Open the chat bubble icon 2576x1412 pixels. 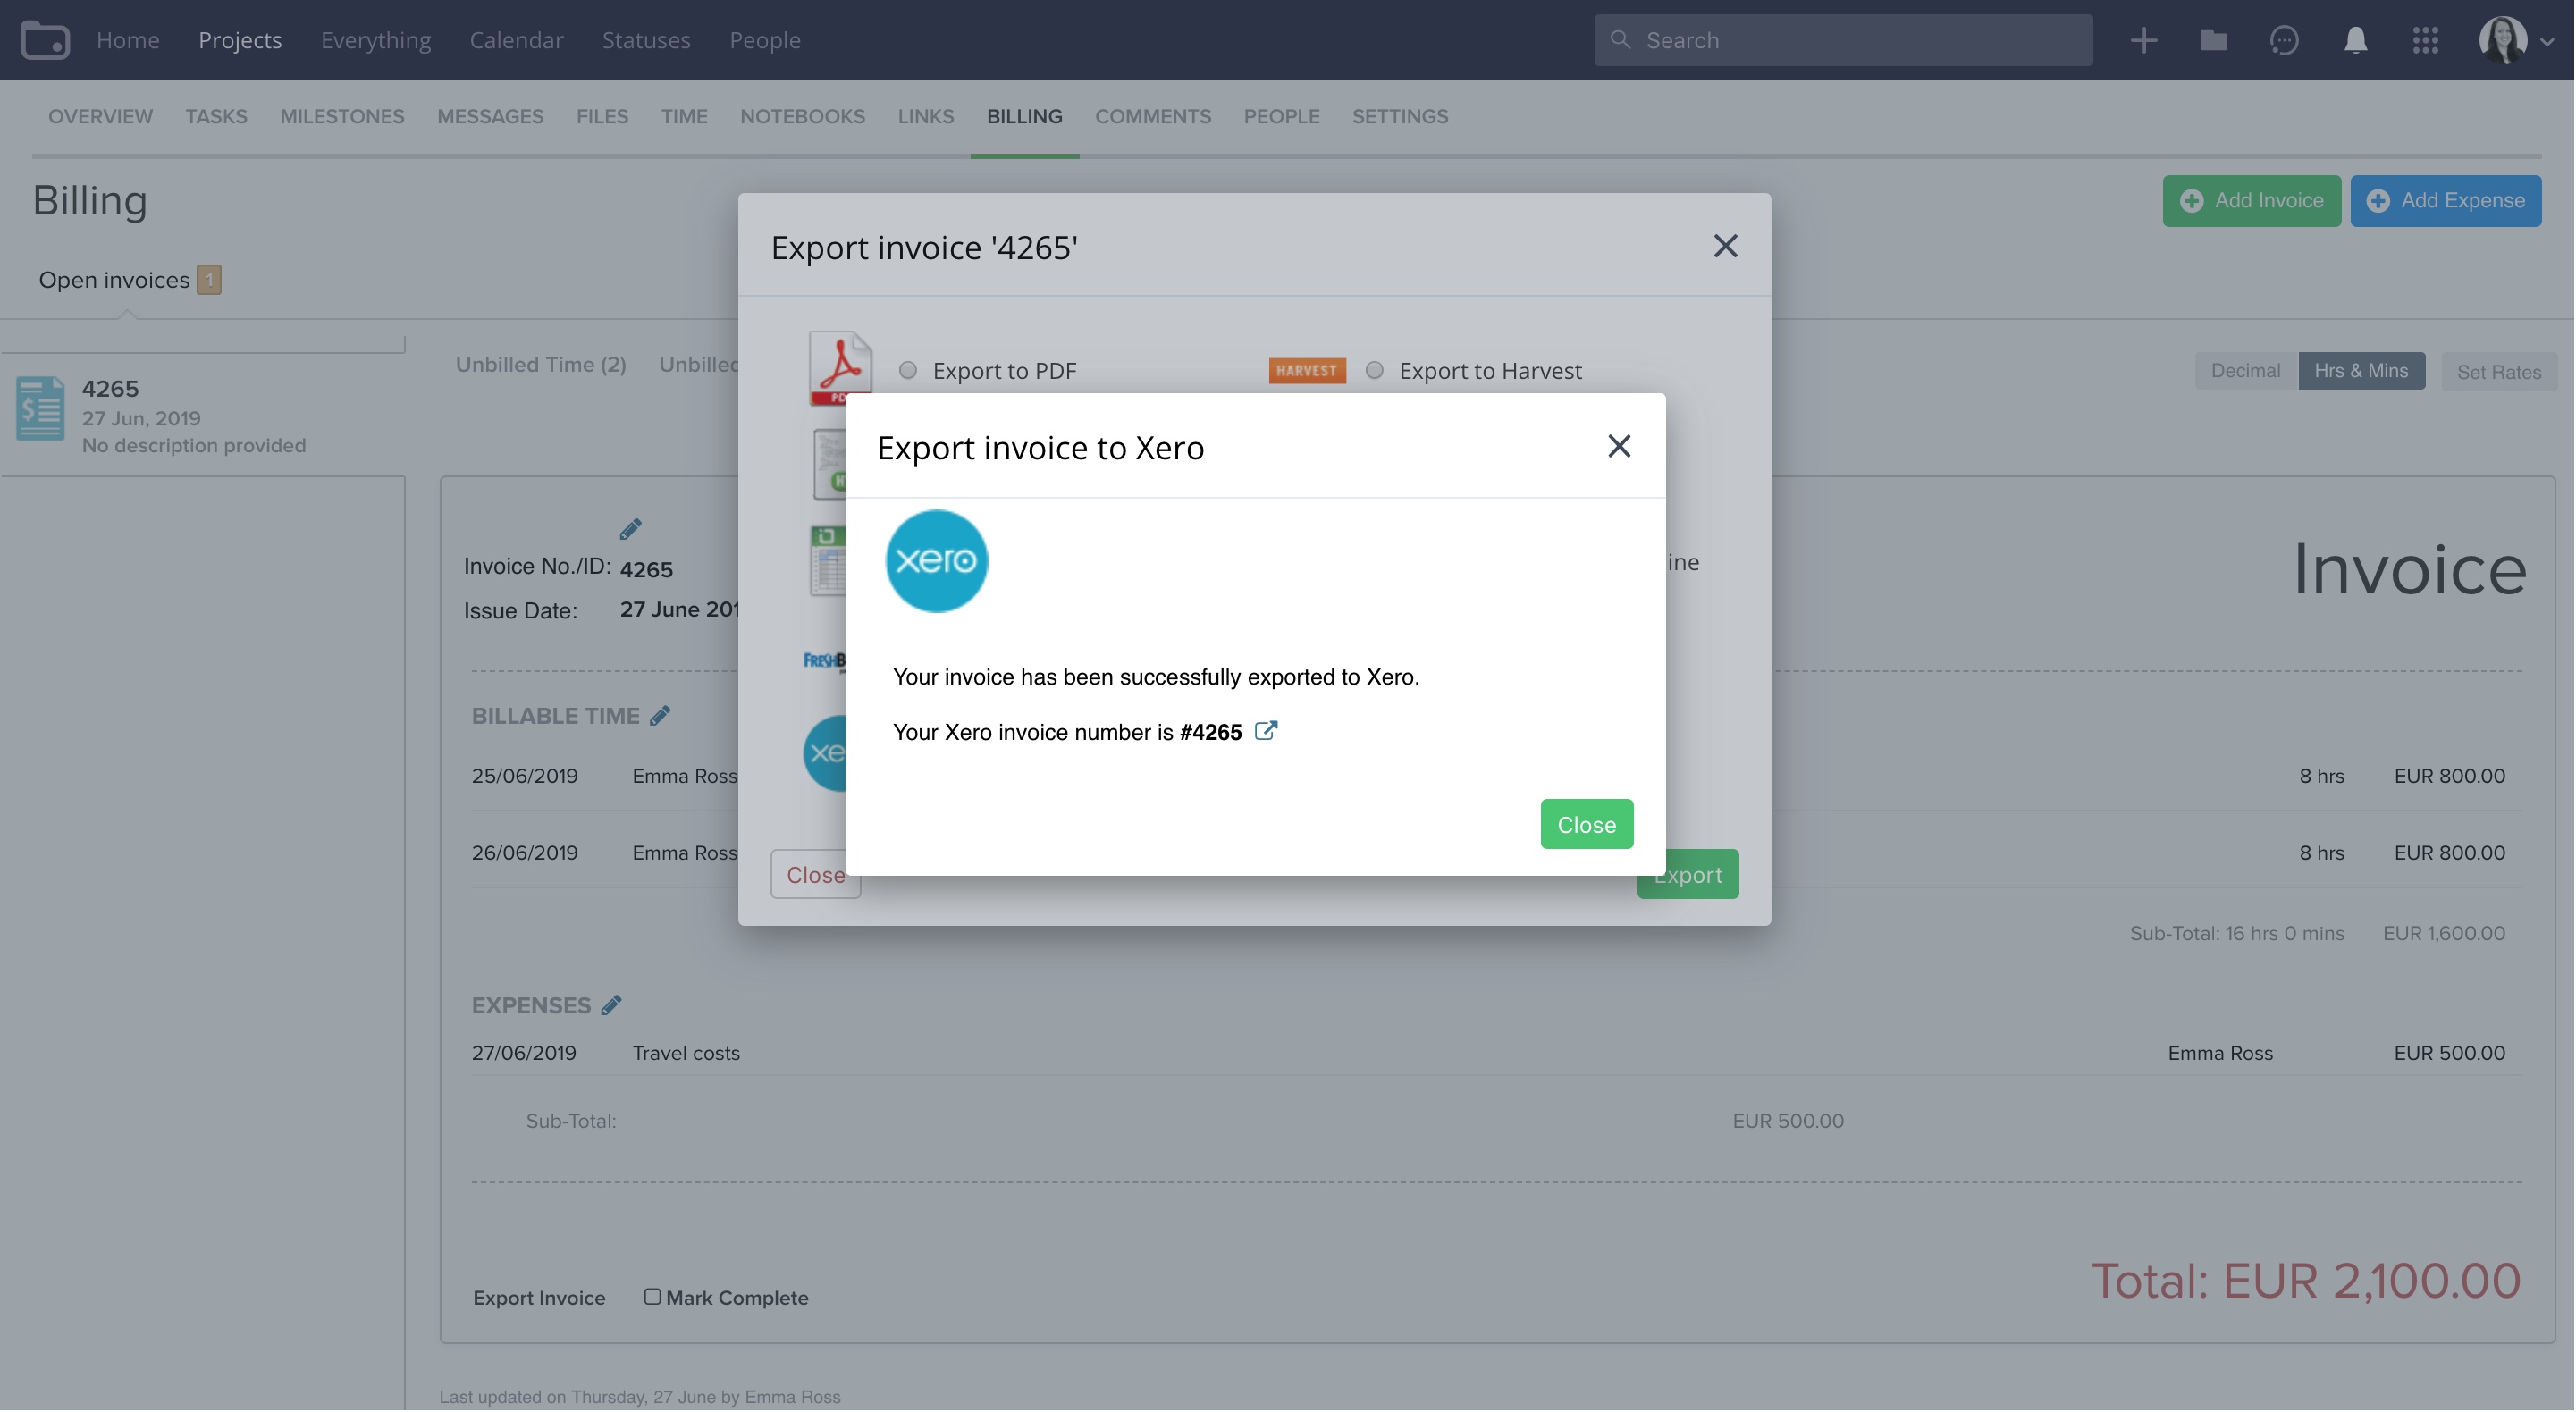pyautogui.click(x=2284, y=40)
